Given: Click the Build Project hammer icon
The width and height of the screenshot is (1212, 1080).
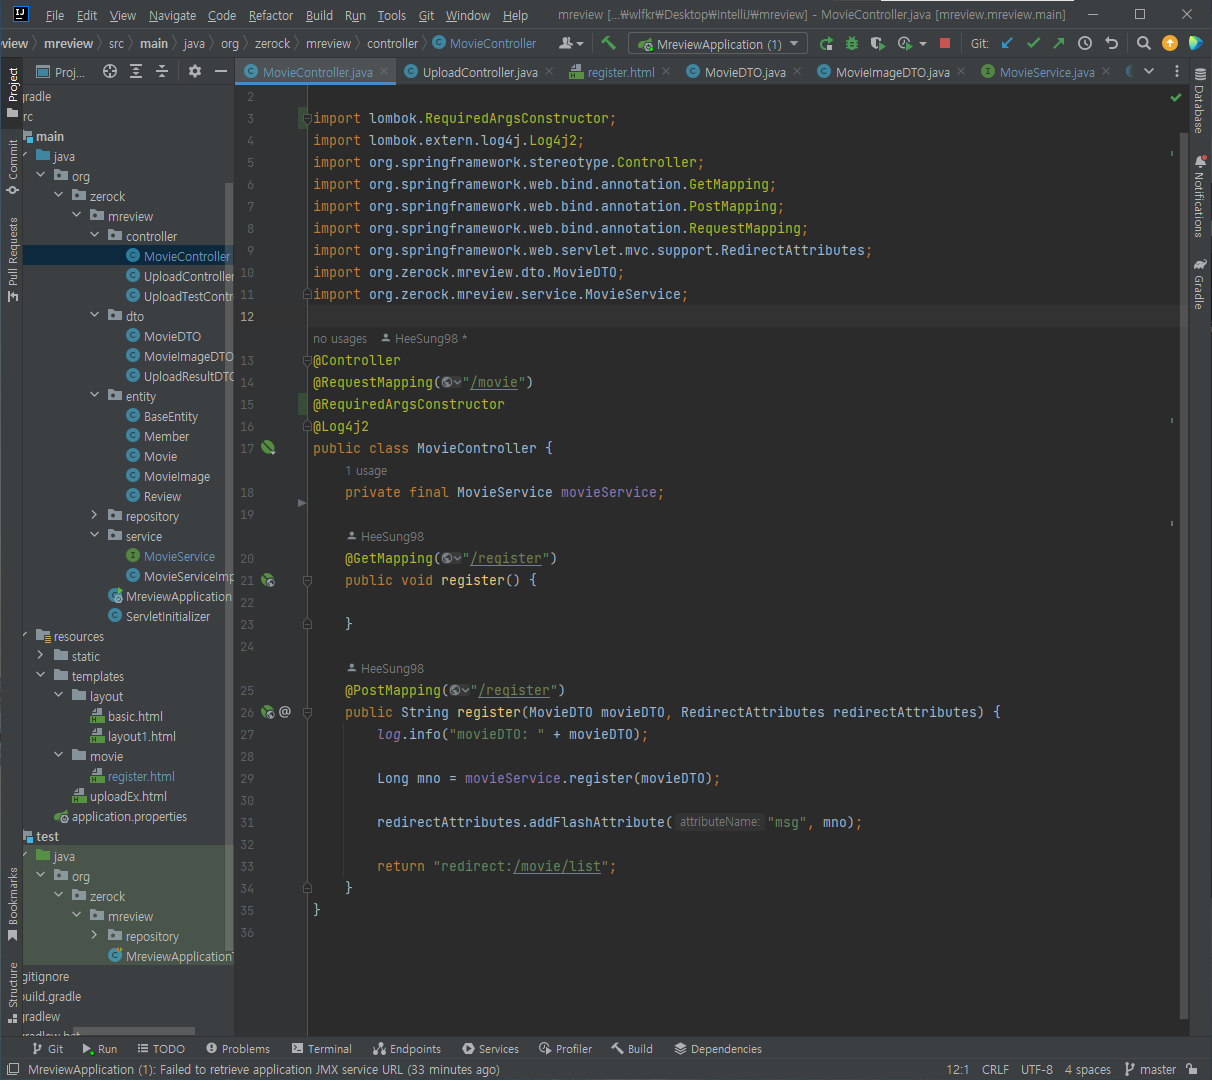Looking at the screenshot, I should click(608, 43).
